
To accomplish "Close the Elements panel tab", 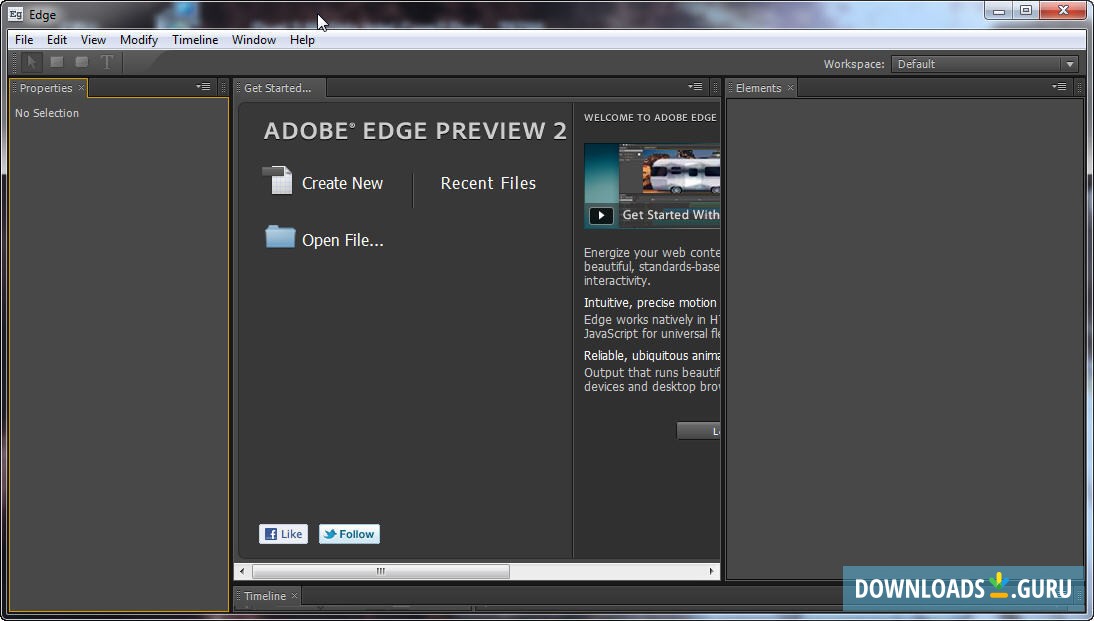I will click(x=790, y=88).
